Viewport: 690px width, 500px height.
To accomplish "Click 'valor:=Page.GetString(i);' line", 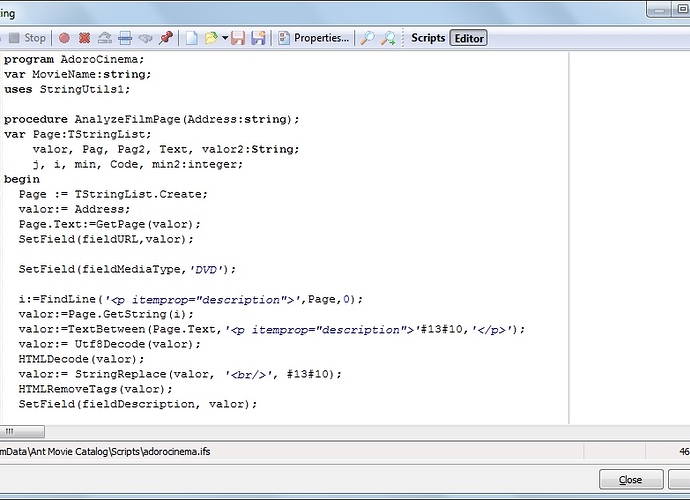I will tap(106, 314).
